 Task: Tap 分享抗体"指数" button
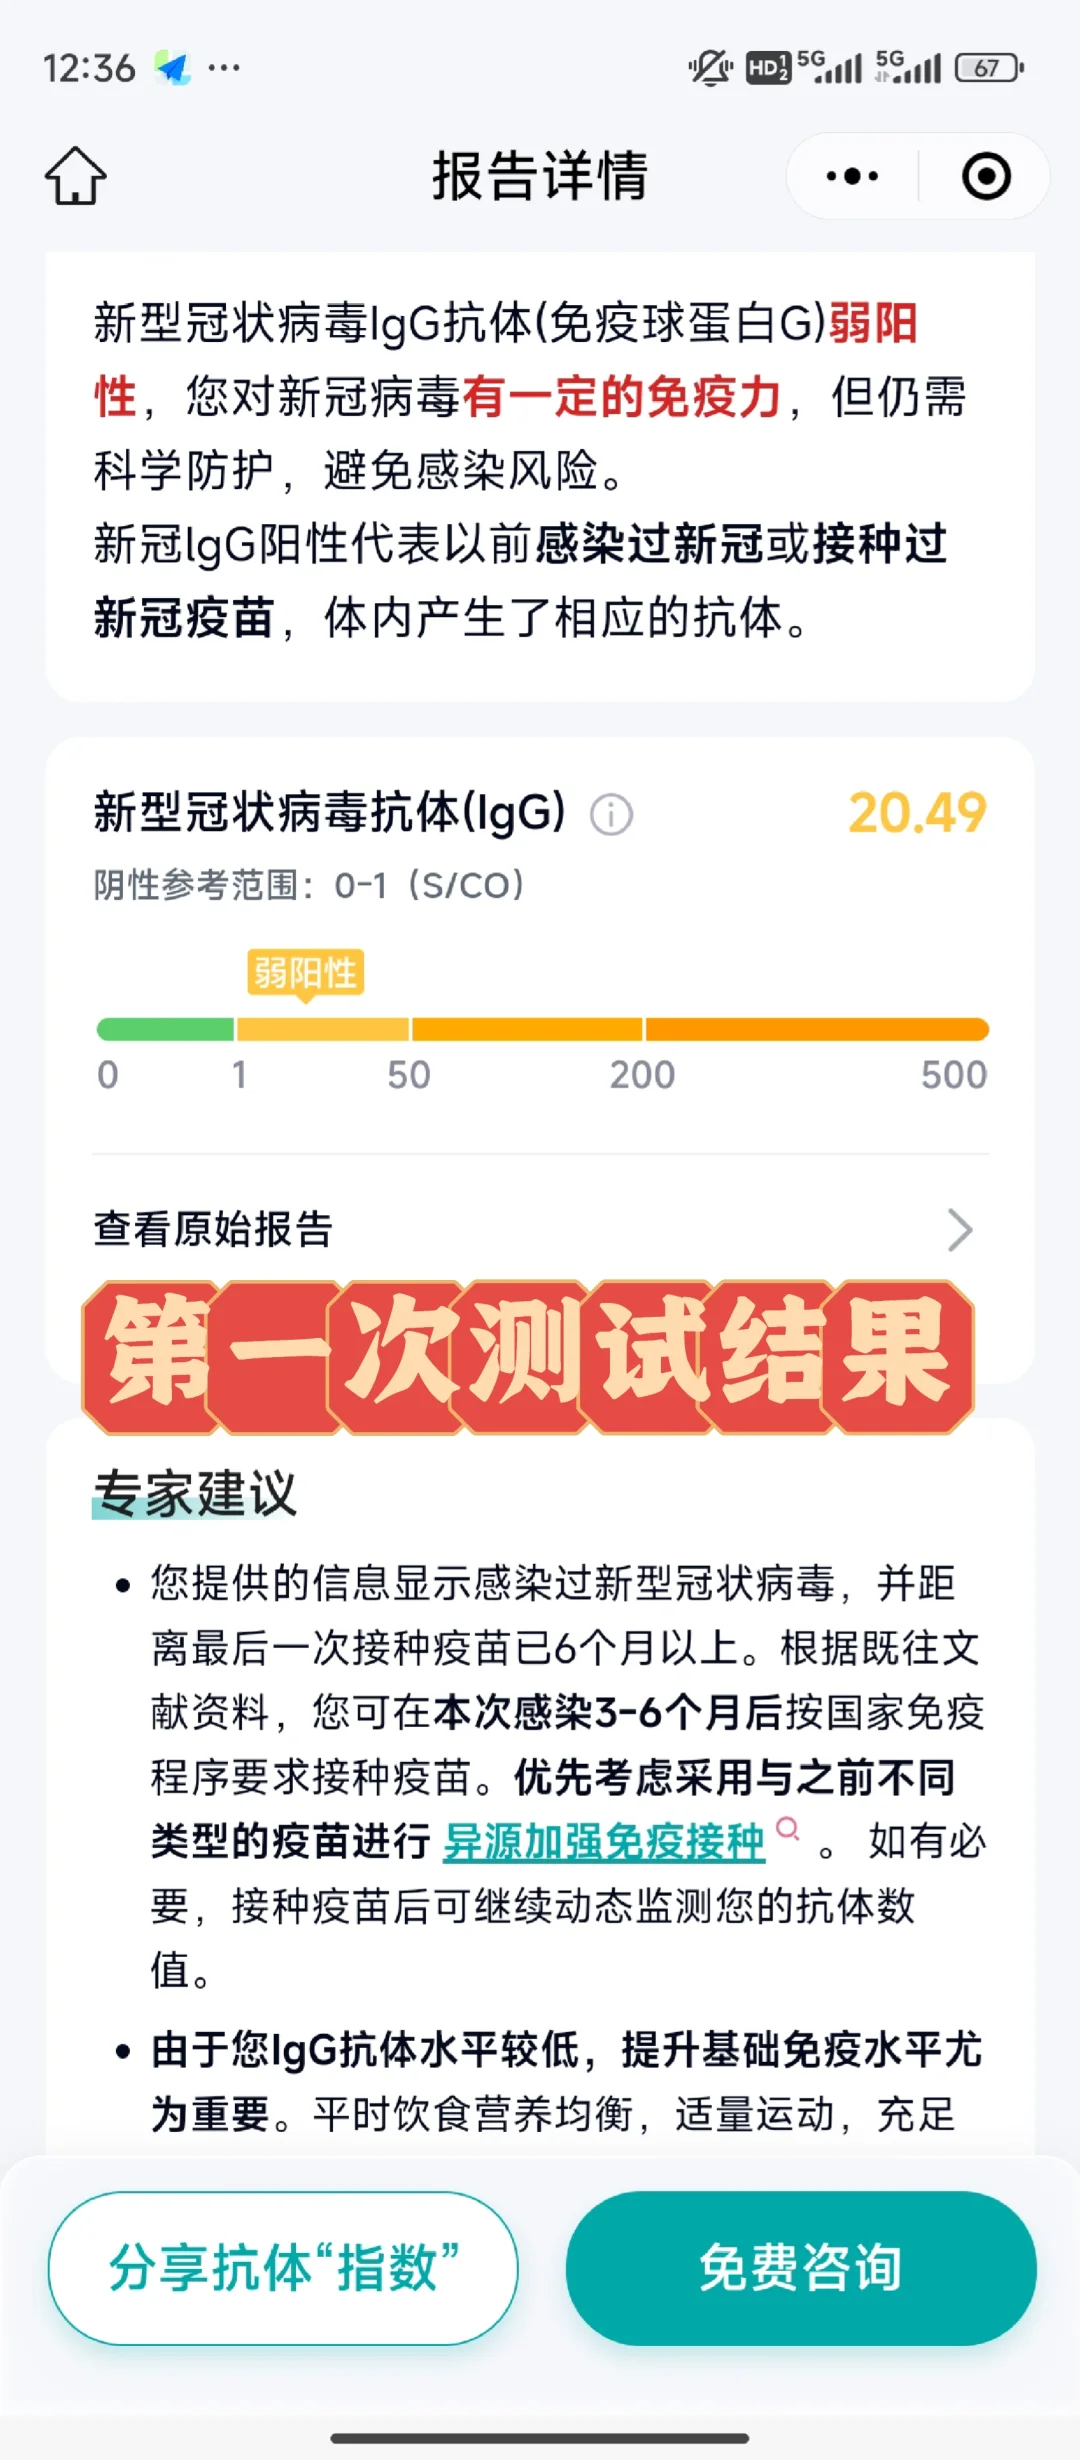pos(283,2268)
